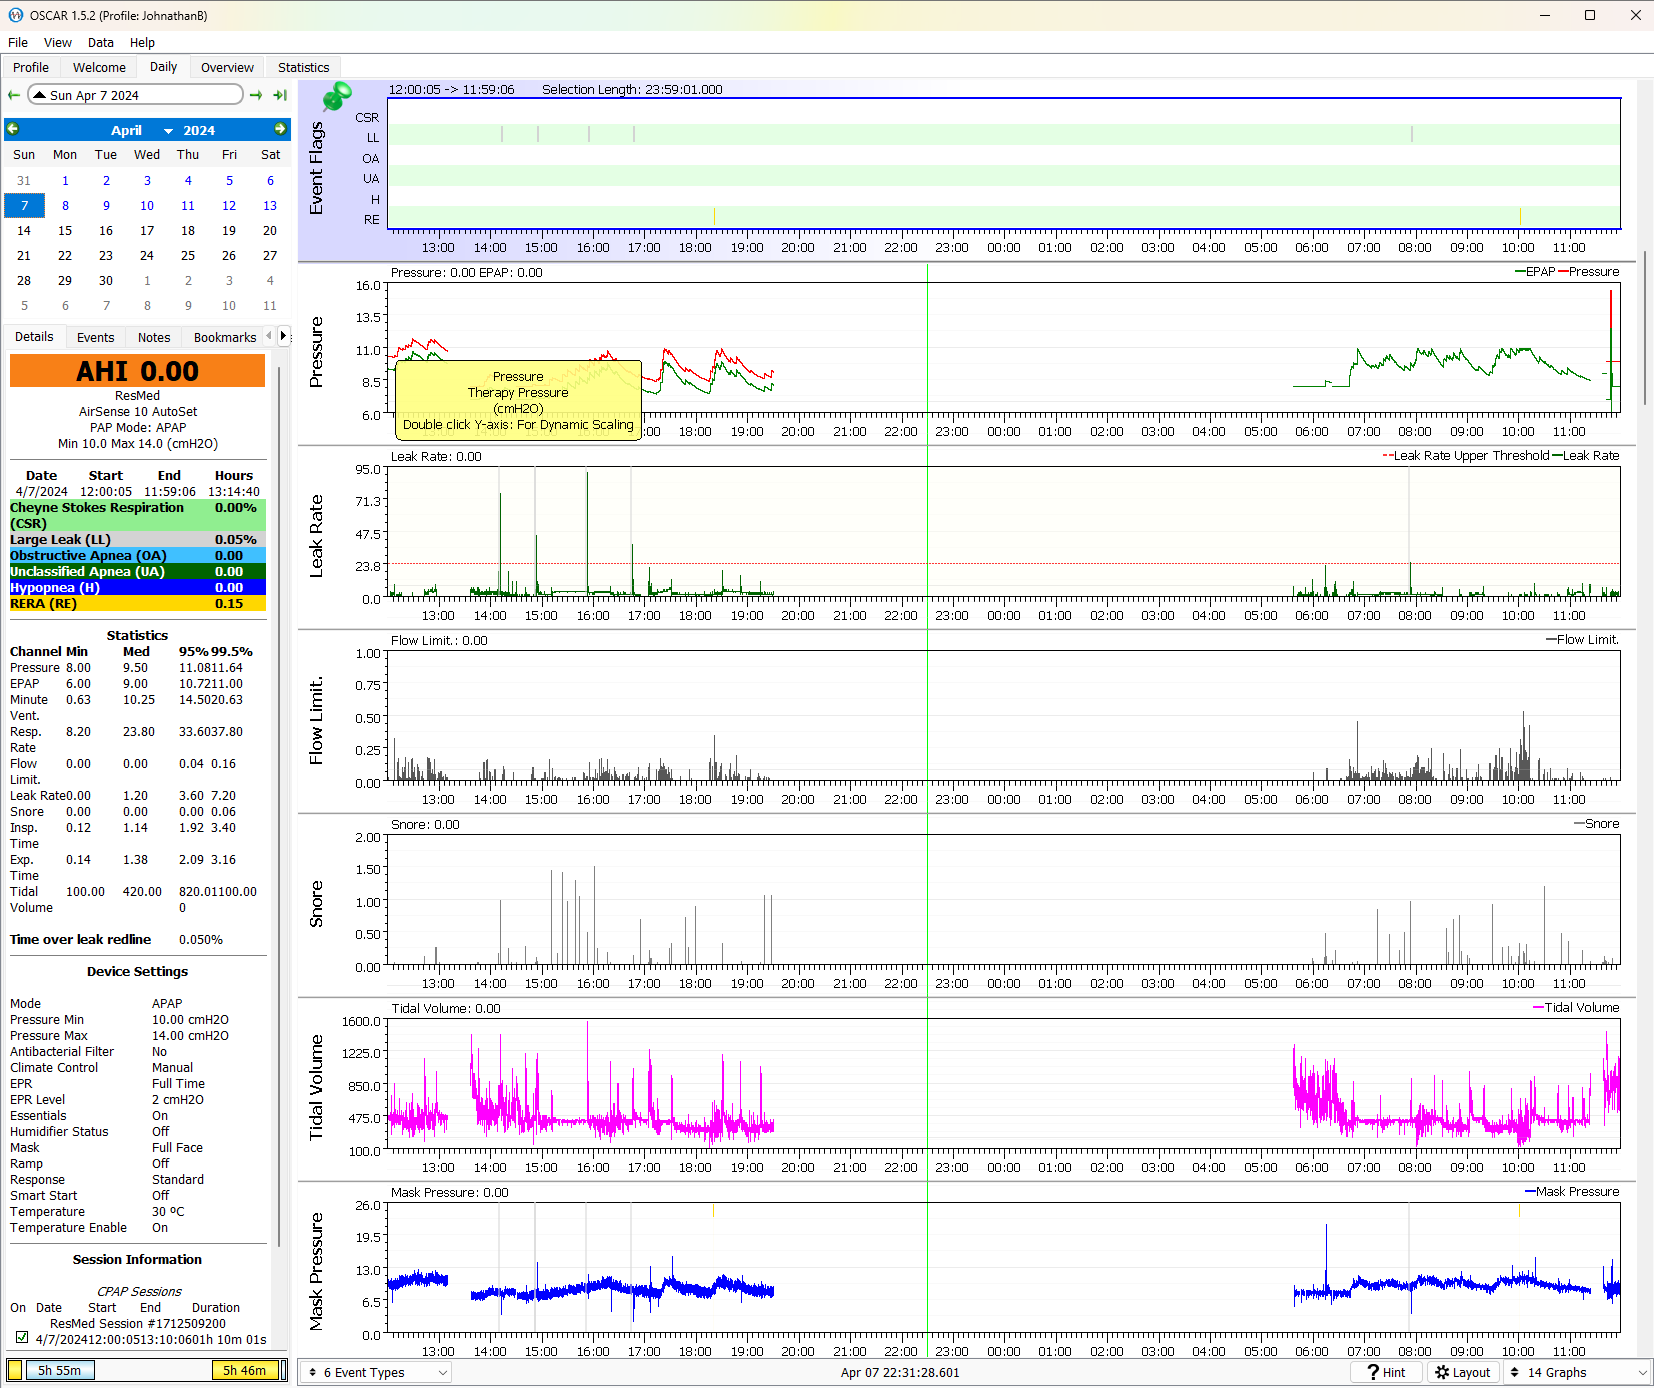Screen dimensions: 1654x1388
Task: Click the right RERA flag near 10:00
Action: [1520, 216]
